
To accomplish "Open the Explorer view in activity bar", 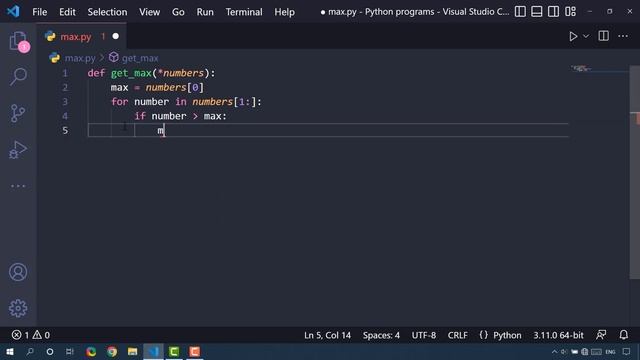I will click(x=18, y=41).
